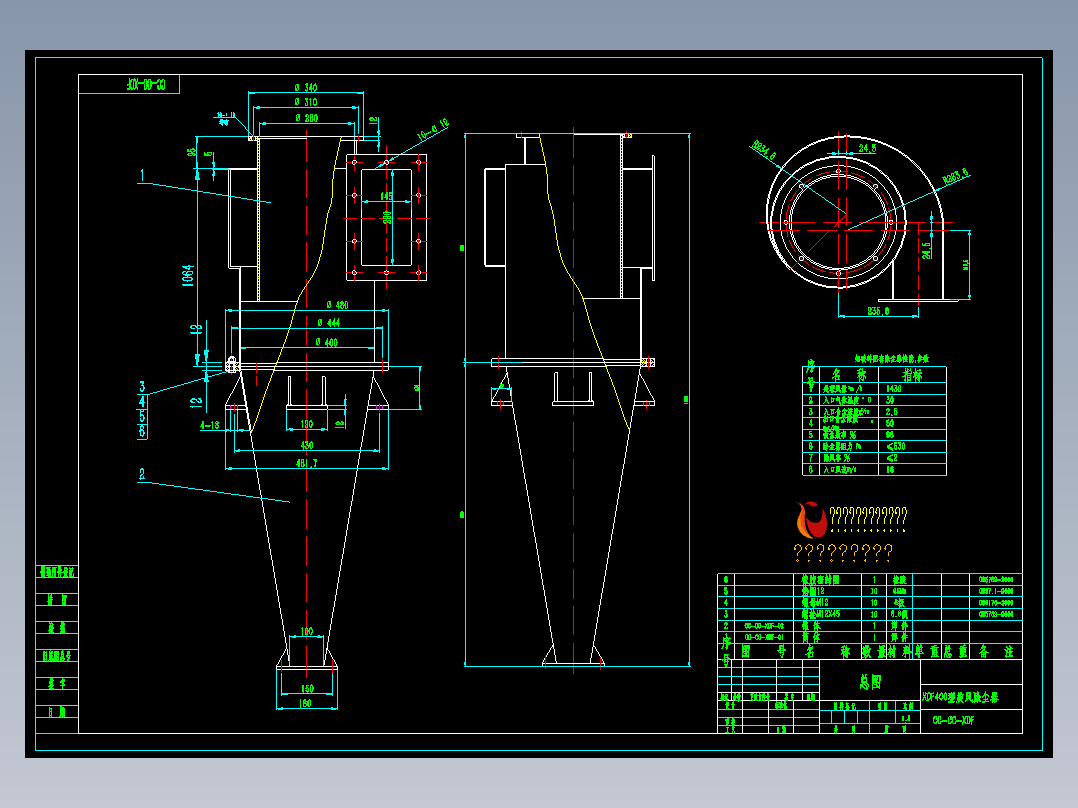Pick the 1064 vertical height dimension
This screenshot has width=1078, height=808.
188,276
